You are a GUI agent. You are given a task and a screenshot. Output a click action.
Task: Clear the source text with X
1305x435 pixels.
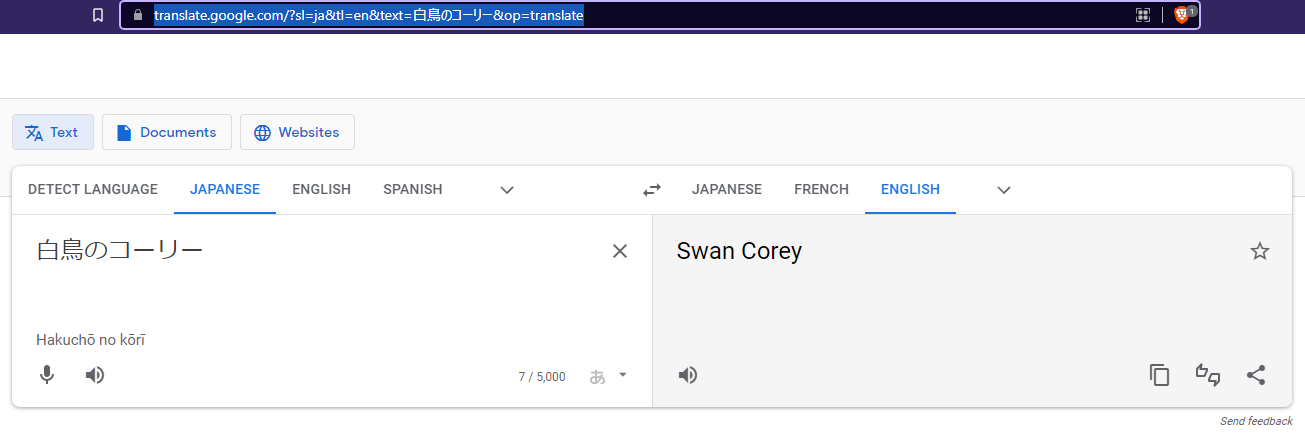(x=620, y=251)
